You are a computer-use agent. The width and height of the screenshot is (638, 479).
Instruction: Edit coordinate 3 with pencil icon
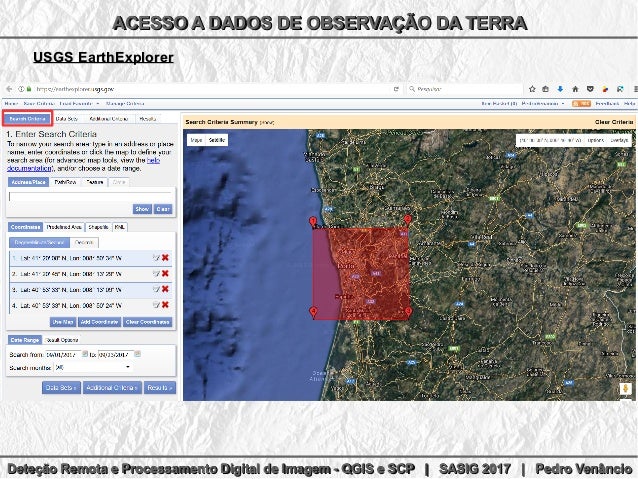[x=156, y=289]
